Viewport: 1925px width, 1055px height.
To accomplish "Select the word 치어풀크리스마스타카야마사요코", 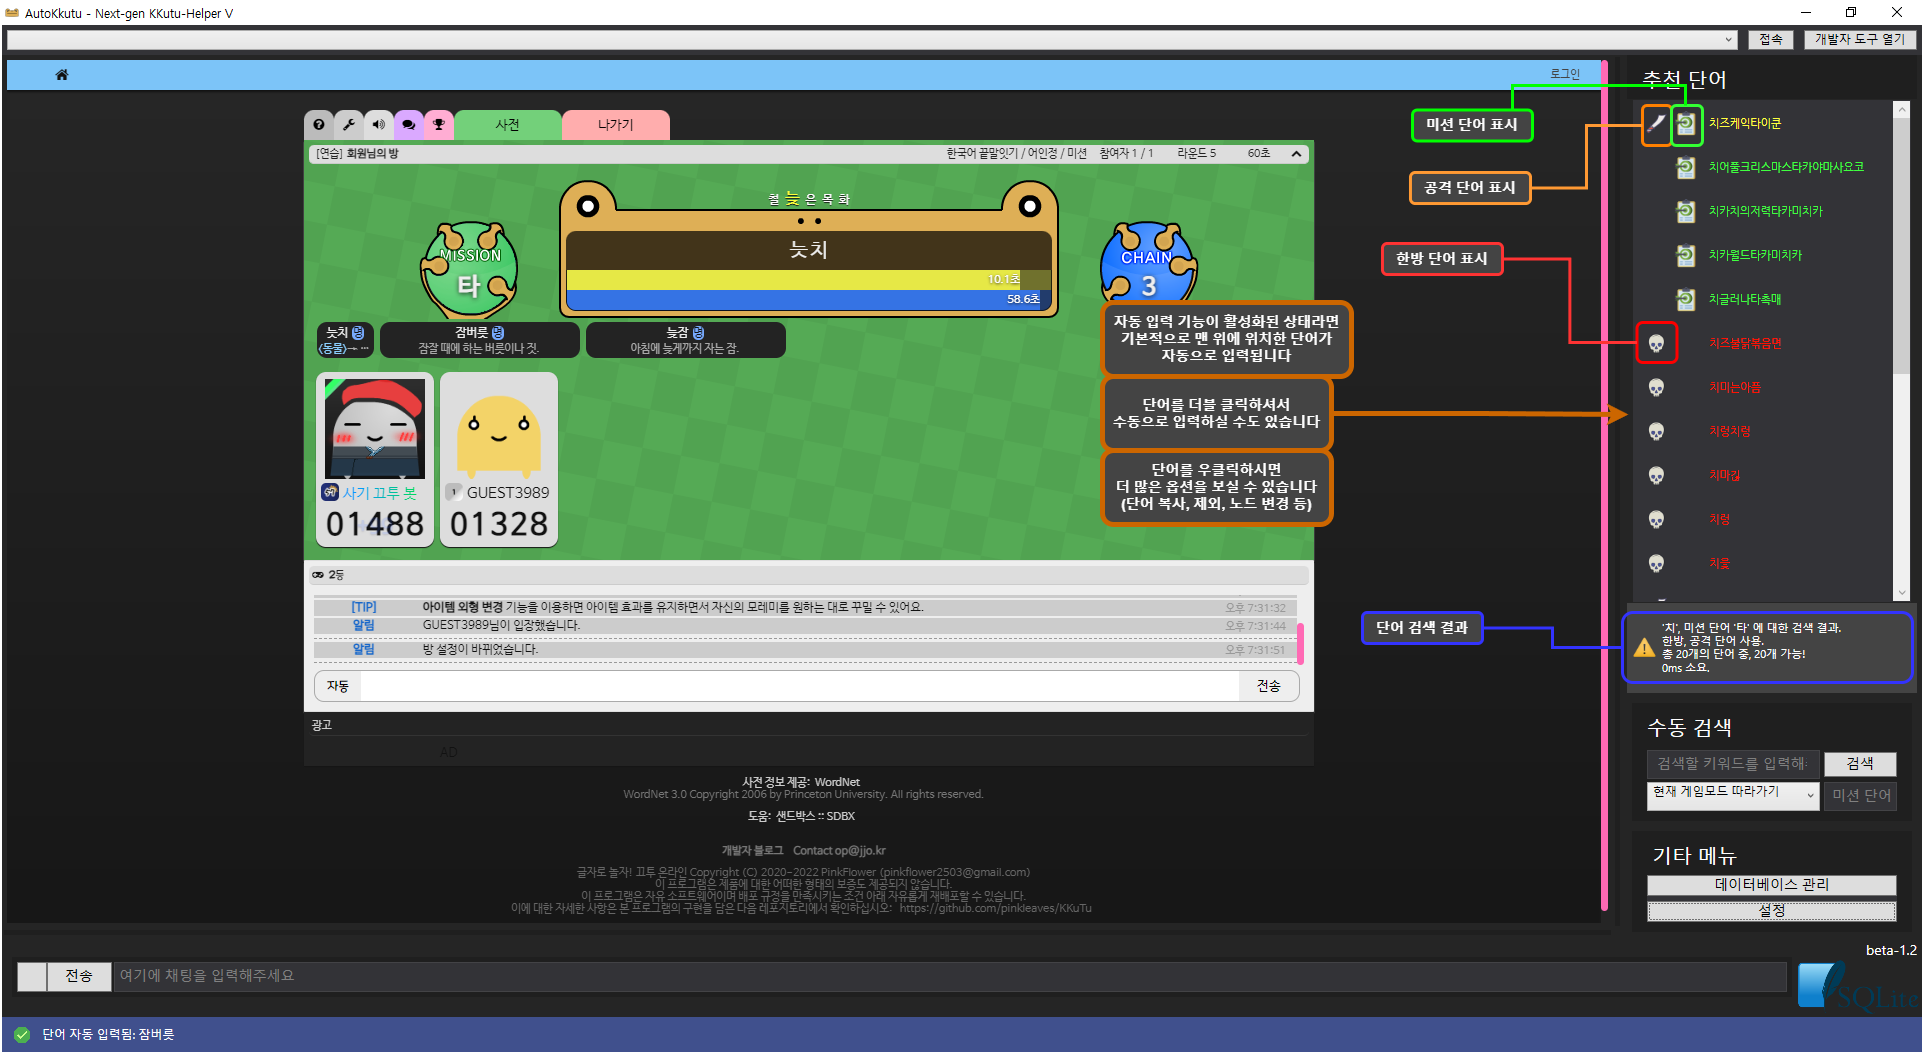I will 1786,168.
